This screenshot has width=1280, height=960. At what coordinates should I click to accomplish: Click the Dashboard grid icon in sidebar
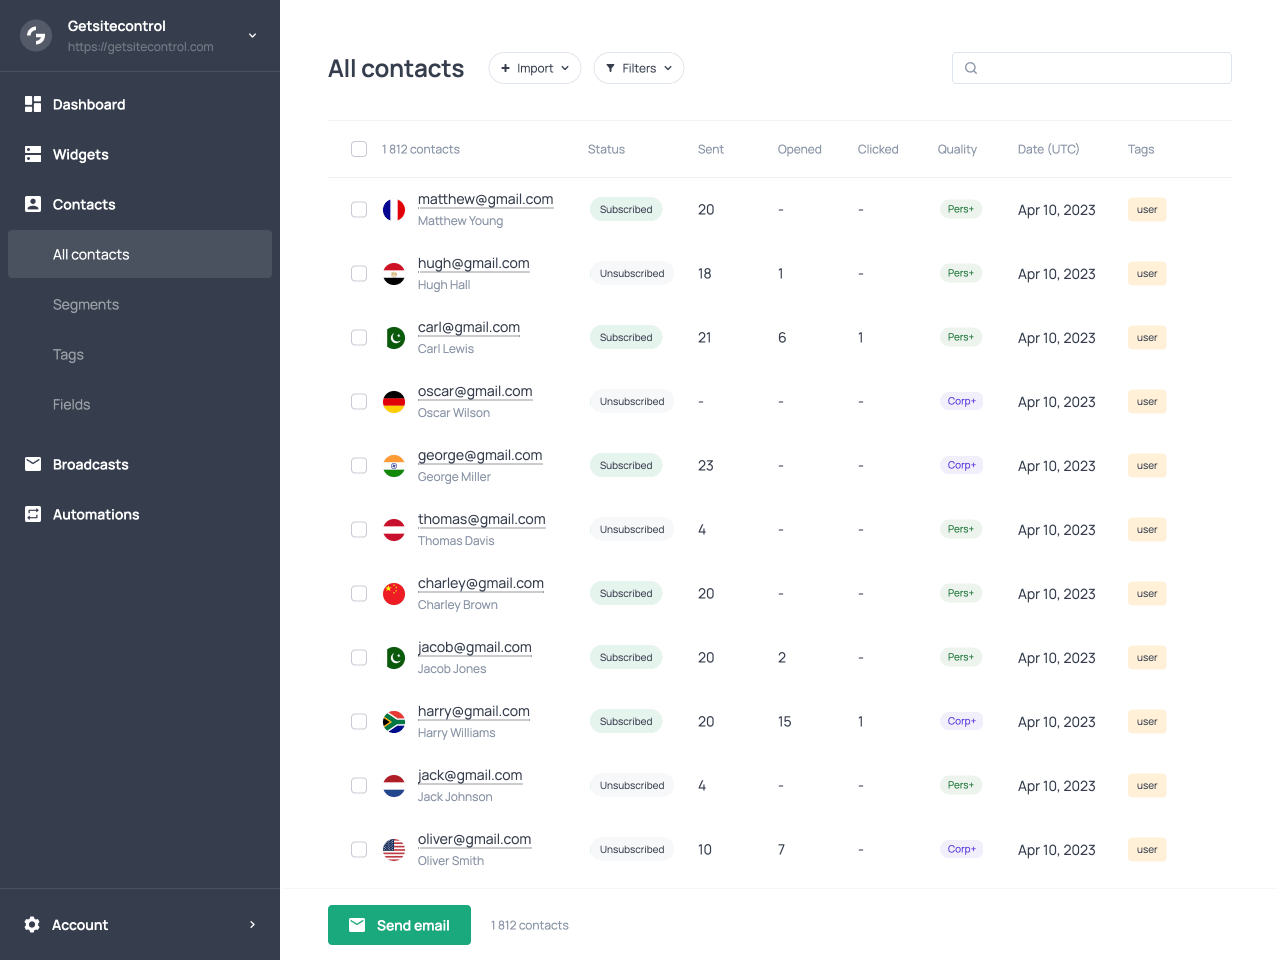click(x=33, y=104)
